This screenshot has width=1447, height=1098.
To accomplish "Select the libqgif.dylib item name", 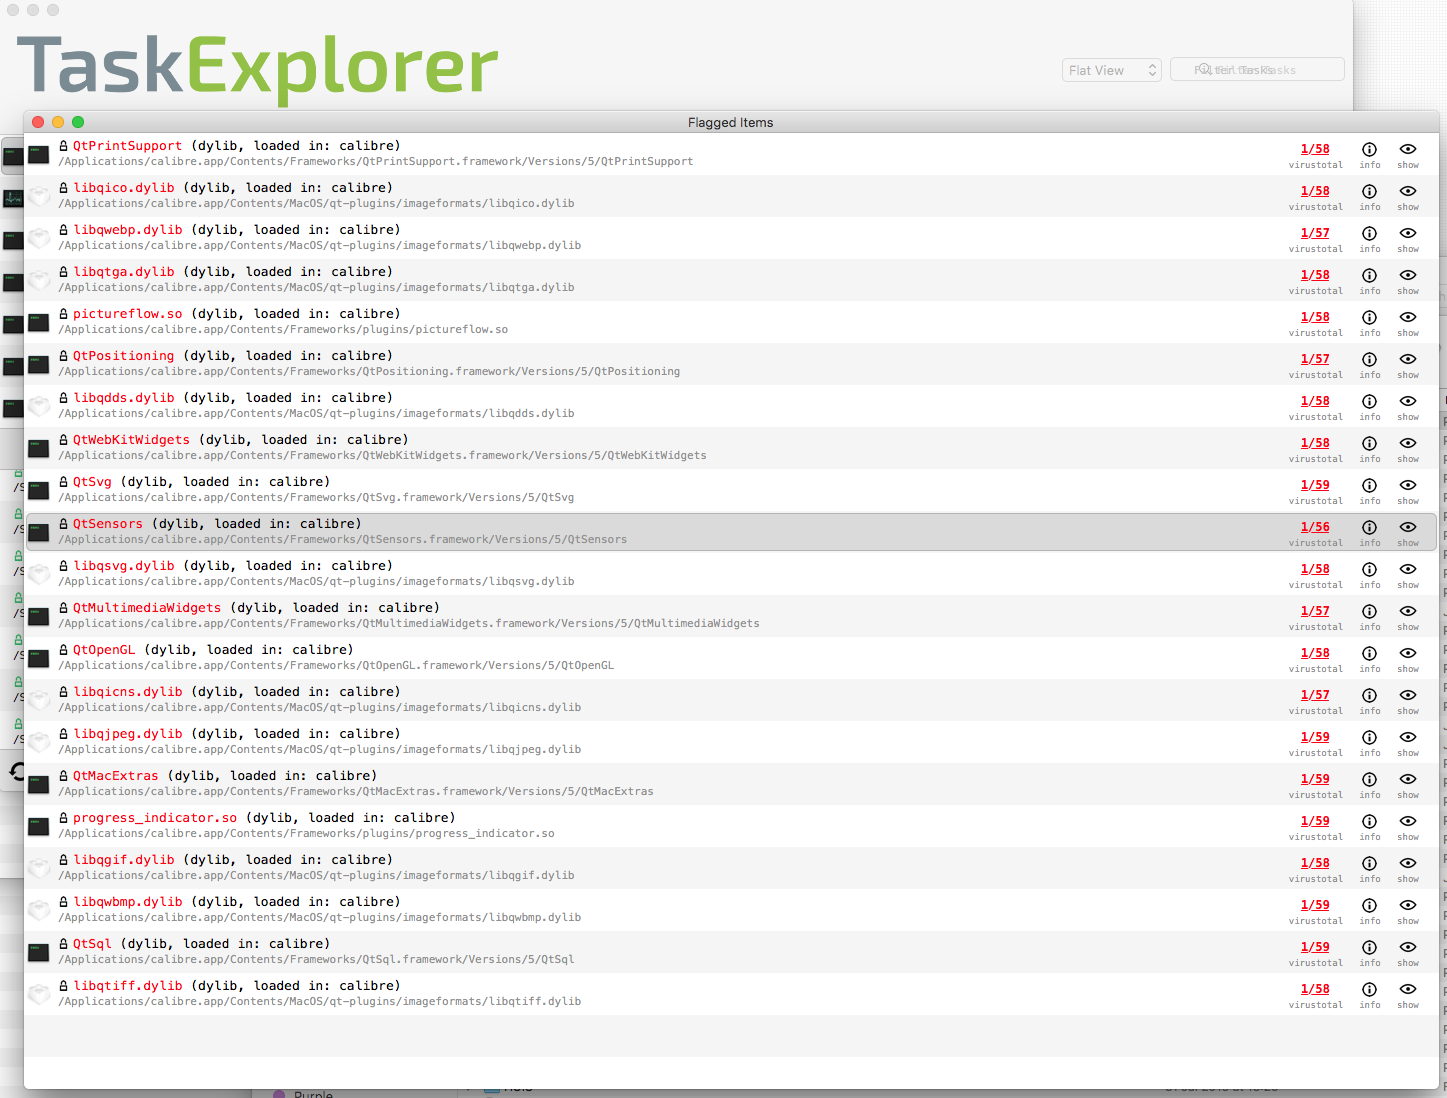I will 124,860.
